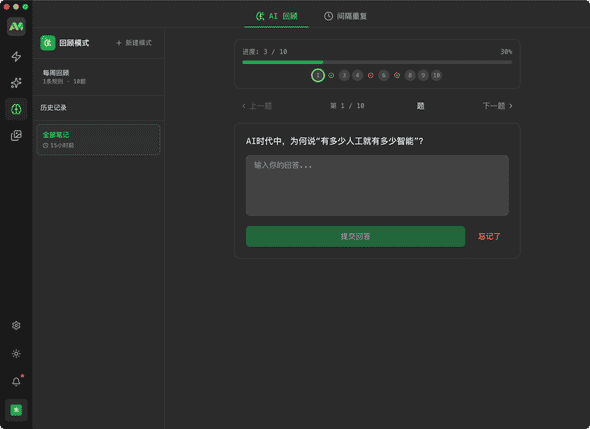Image resolution: width=590 pixels, height=429 pixels.
Task: Open notifications bell icon
Action: (16, 382)
